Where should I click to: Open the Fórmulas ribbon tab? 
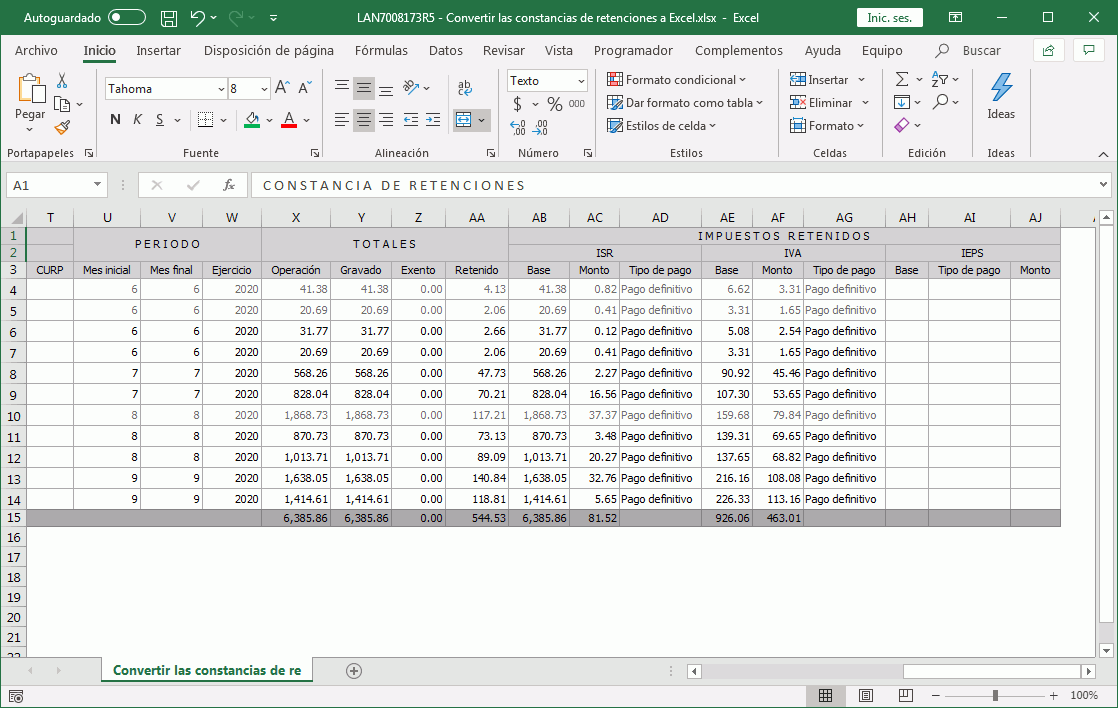tap(381, 51)
